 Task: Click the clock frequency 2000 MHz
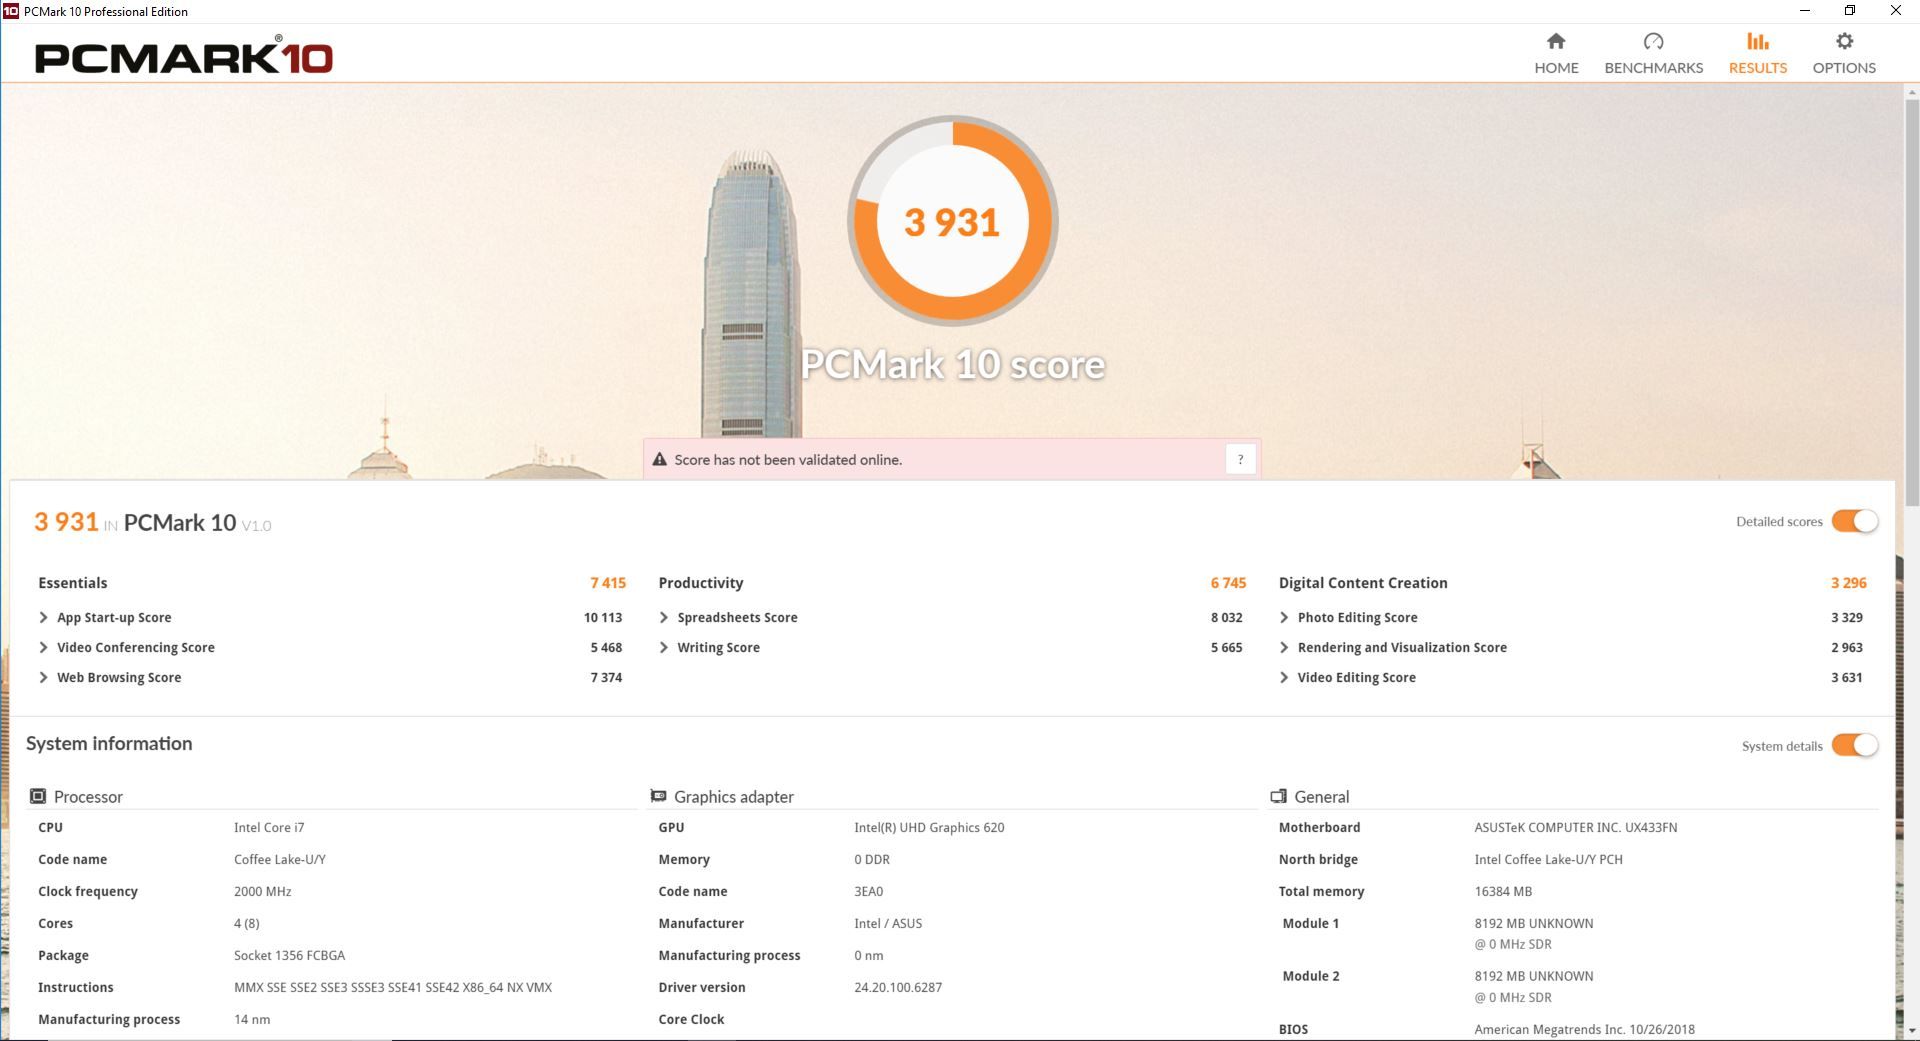click(262, 891)
